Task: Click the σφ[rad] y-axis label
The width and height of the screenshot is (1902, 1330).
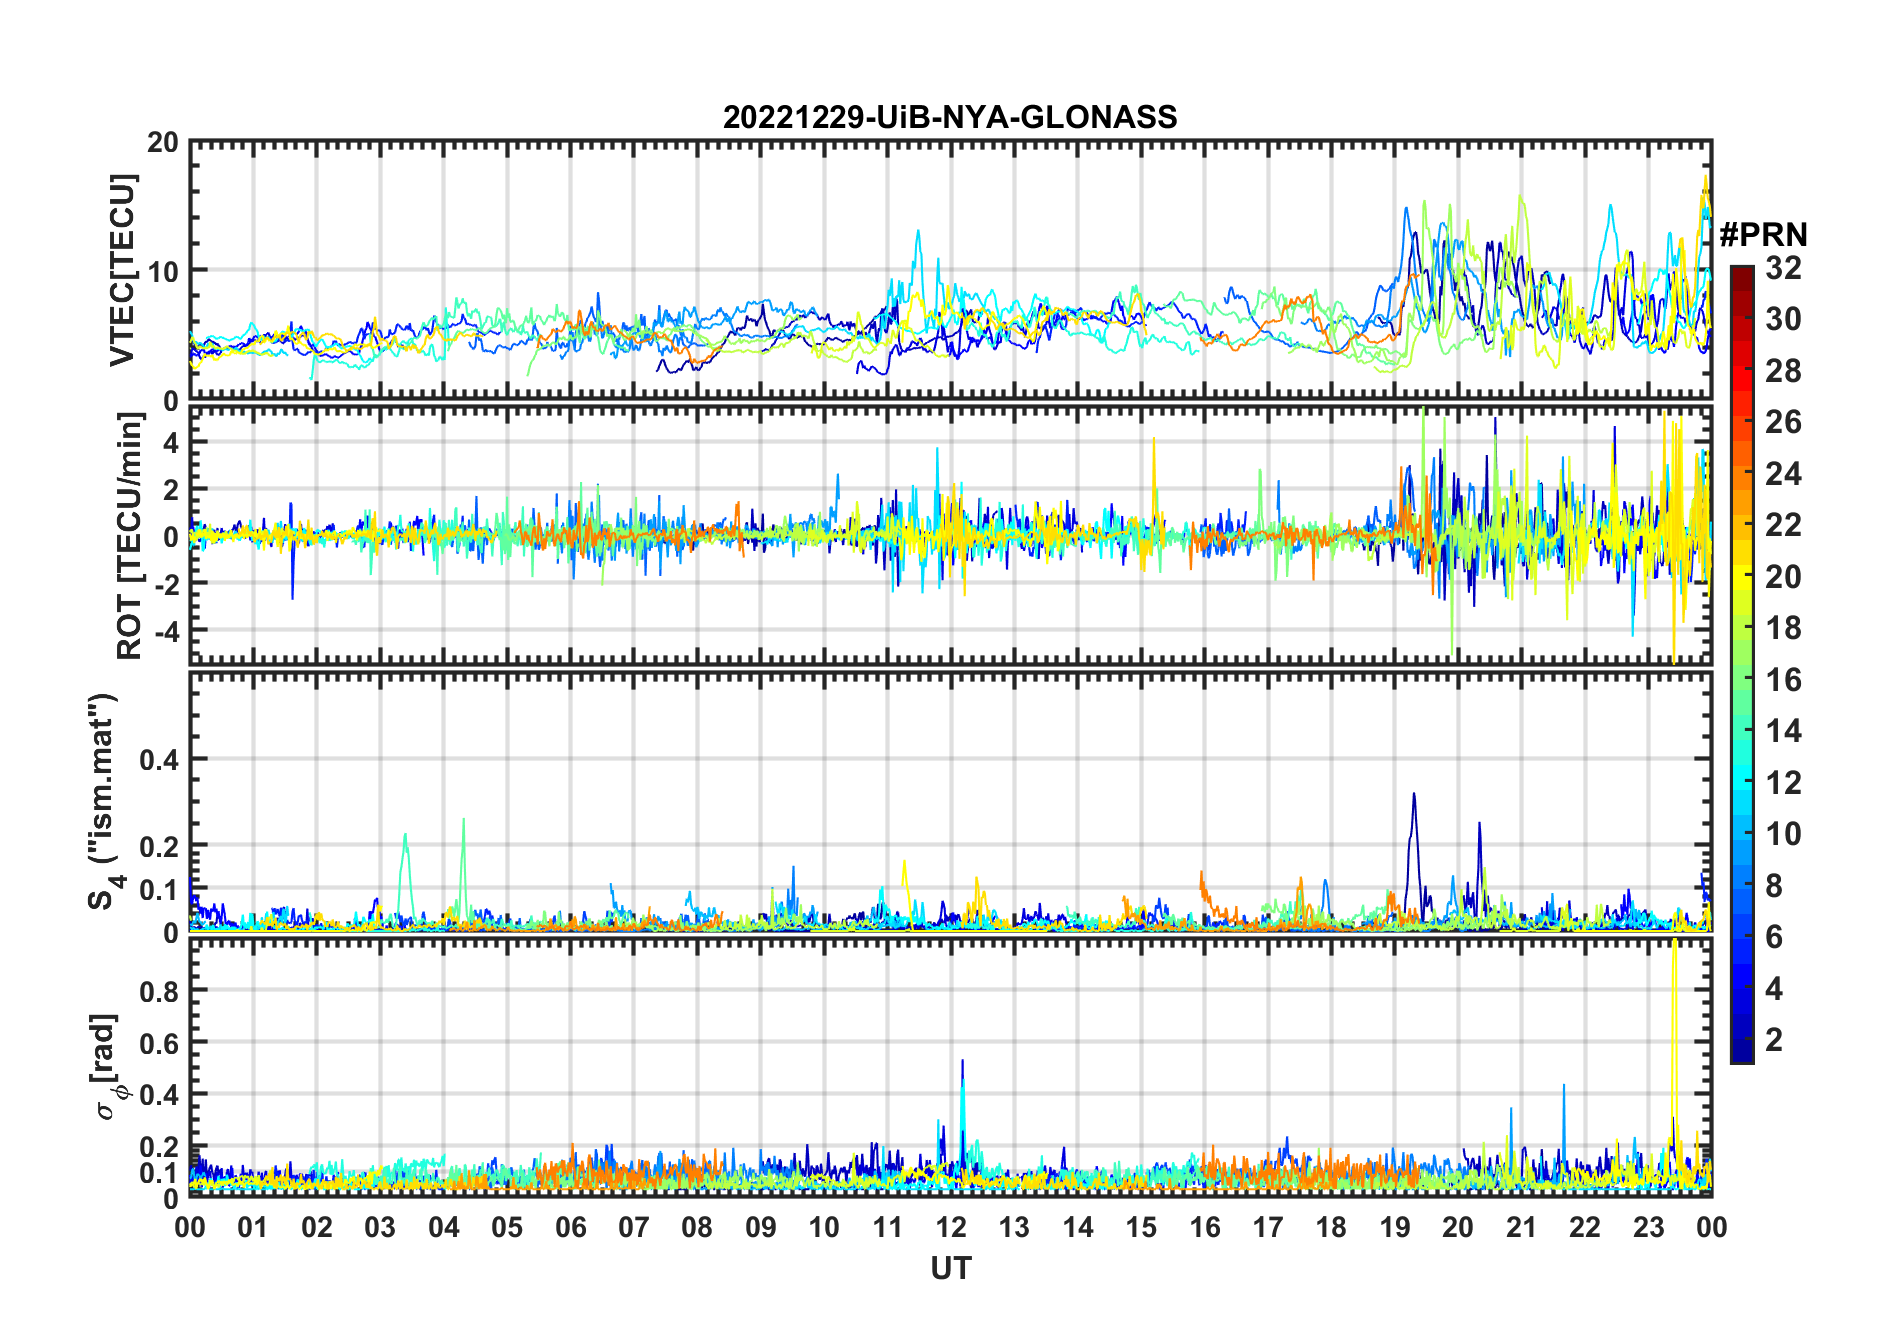Action: [108, 1066]
